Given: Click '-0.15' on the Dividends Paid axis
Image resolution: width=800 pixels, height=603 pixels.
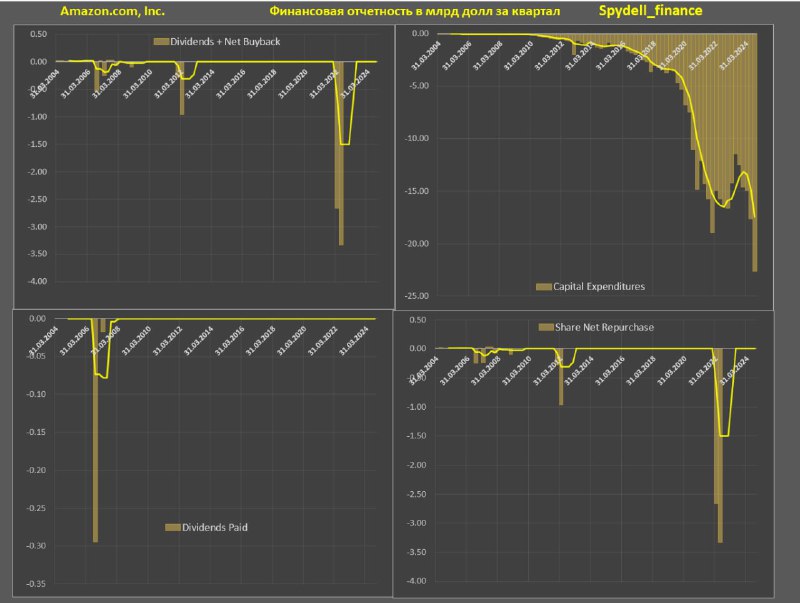Looking at the screenshot, I should (x=36, y=432).
